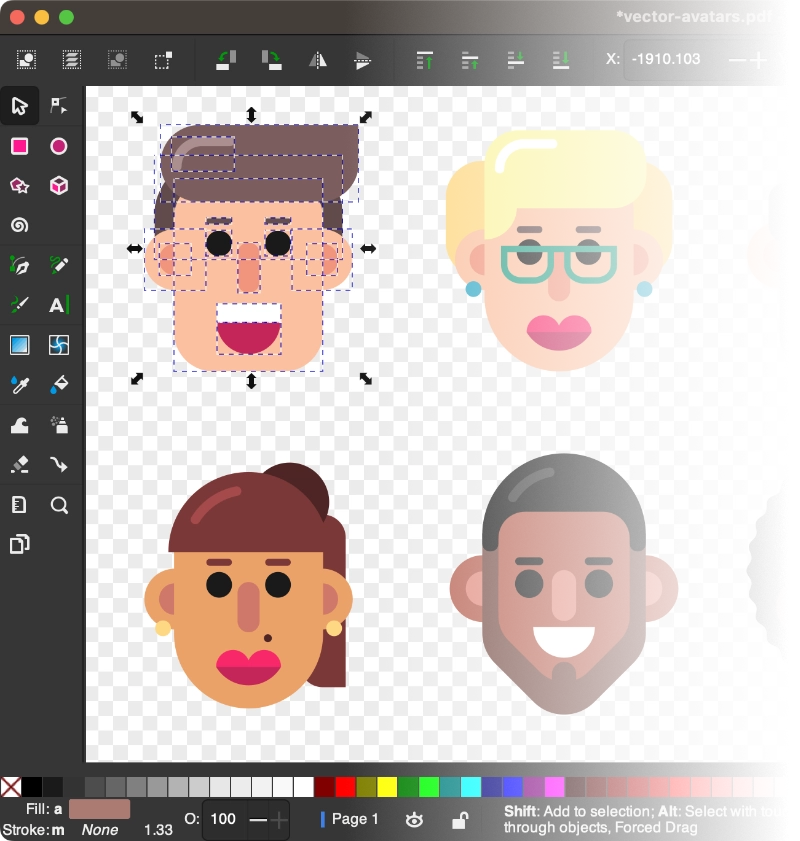Raise the selection to top
This screenshot has height=841, width=800.
pyautogui.click(x=425, y=60)
